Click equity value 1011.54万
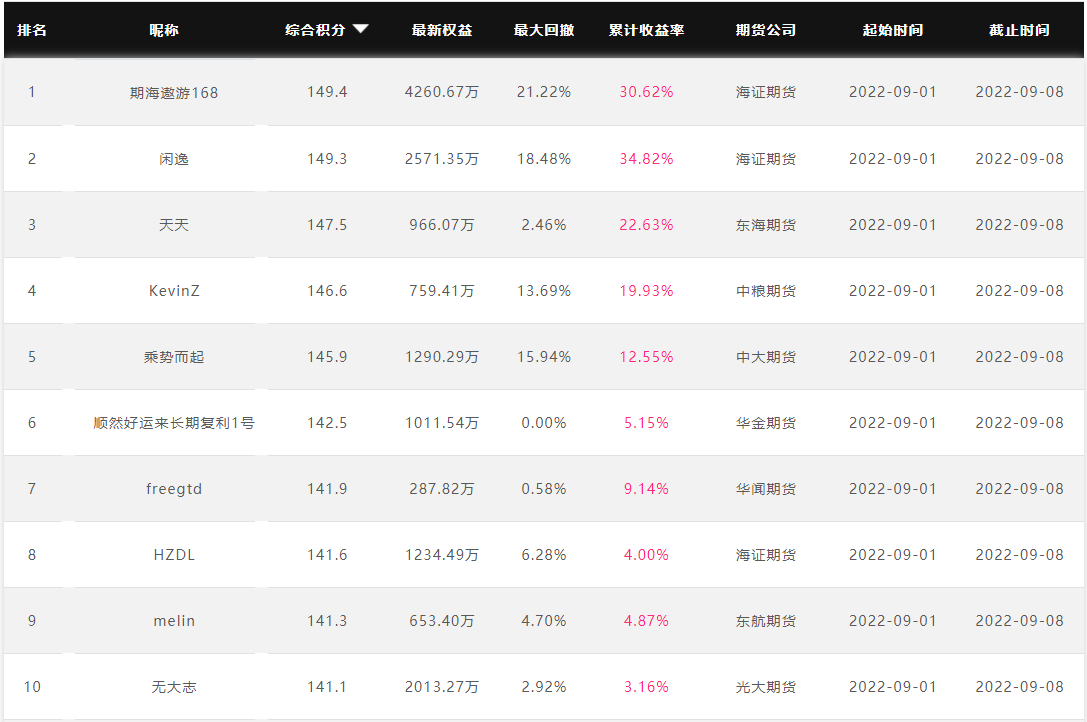The width and height of the screenshot is (1087, 722). (442, 422)
